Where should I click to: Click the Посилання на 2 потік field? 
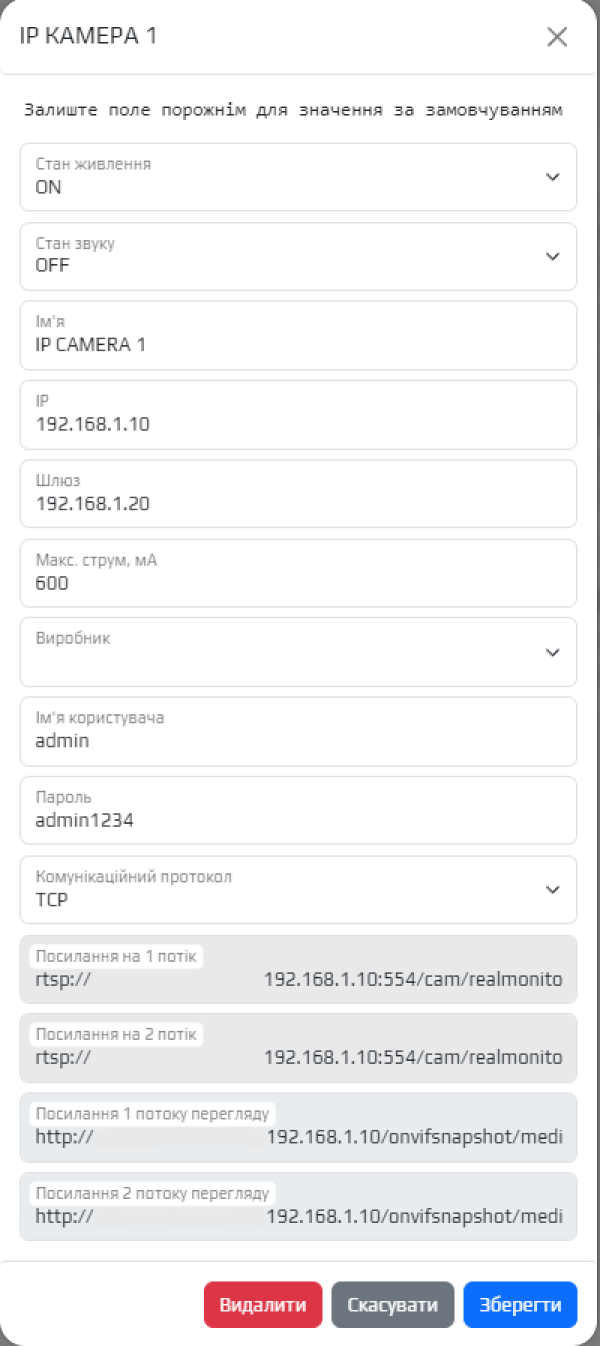pos(298,1048)
